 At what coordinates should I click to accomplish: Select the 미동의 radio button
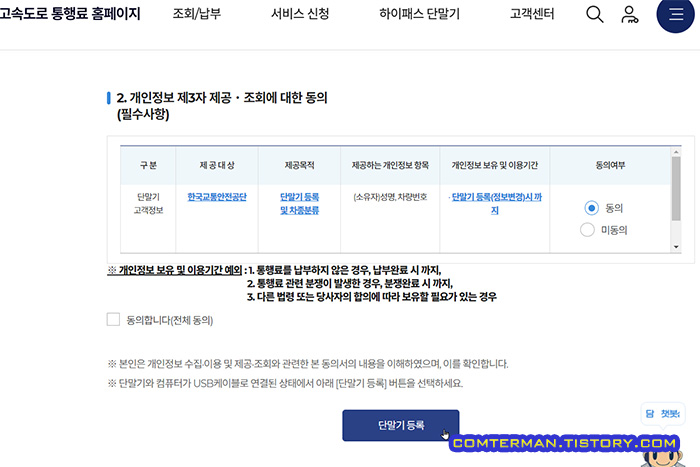(587, 229)
